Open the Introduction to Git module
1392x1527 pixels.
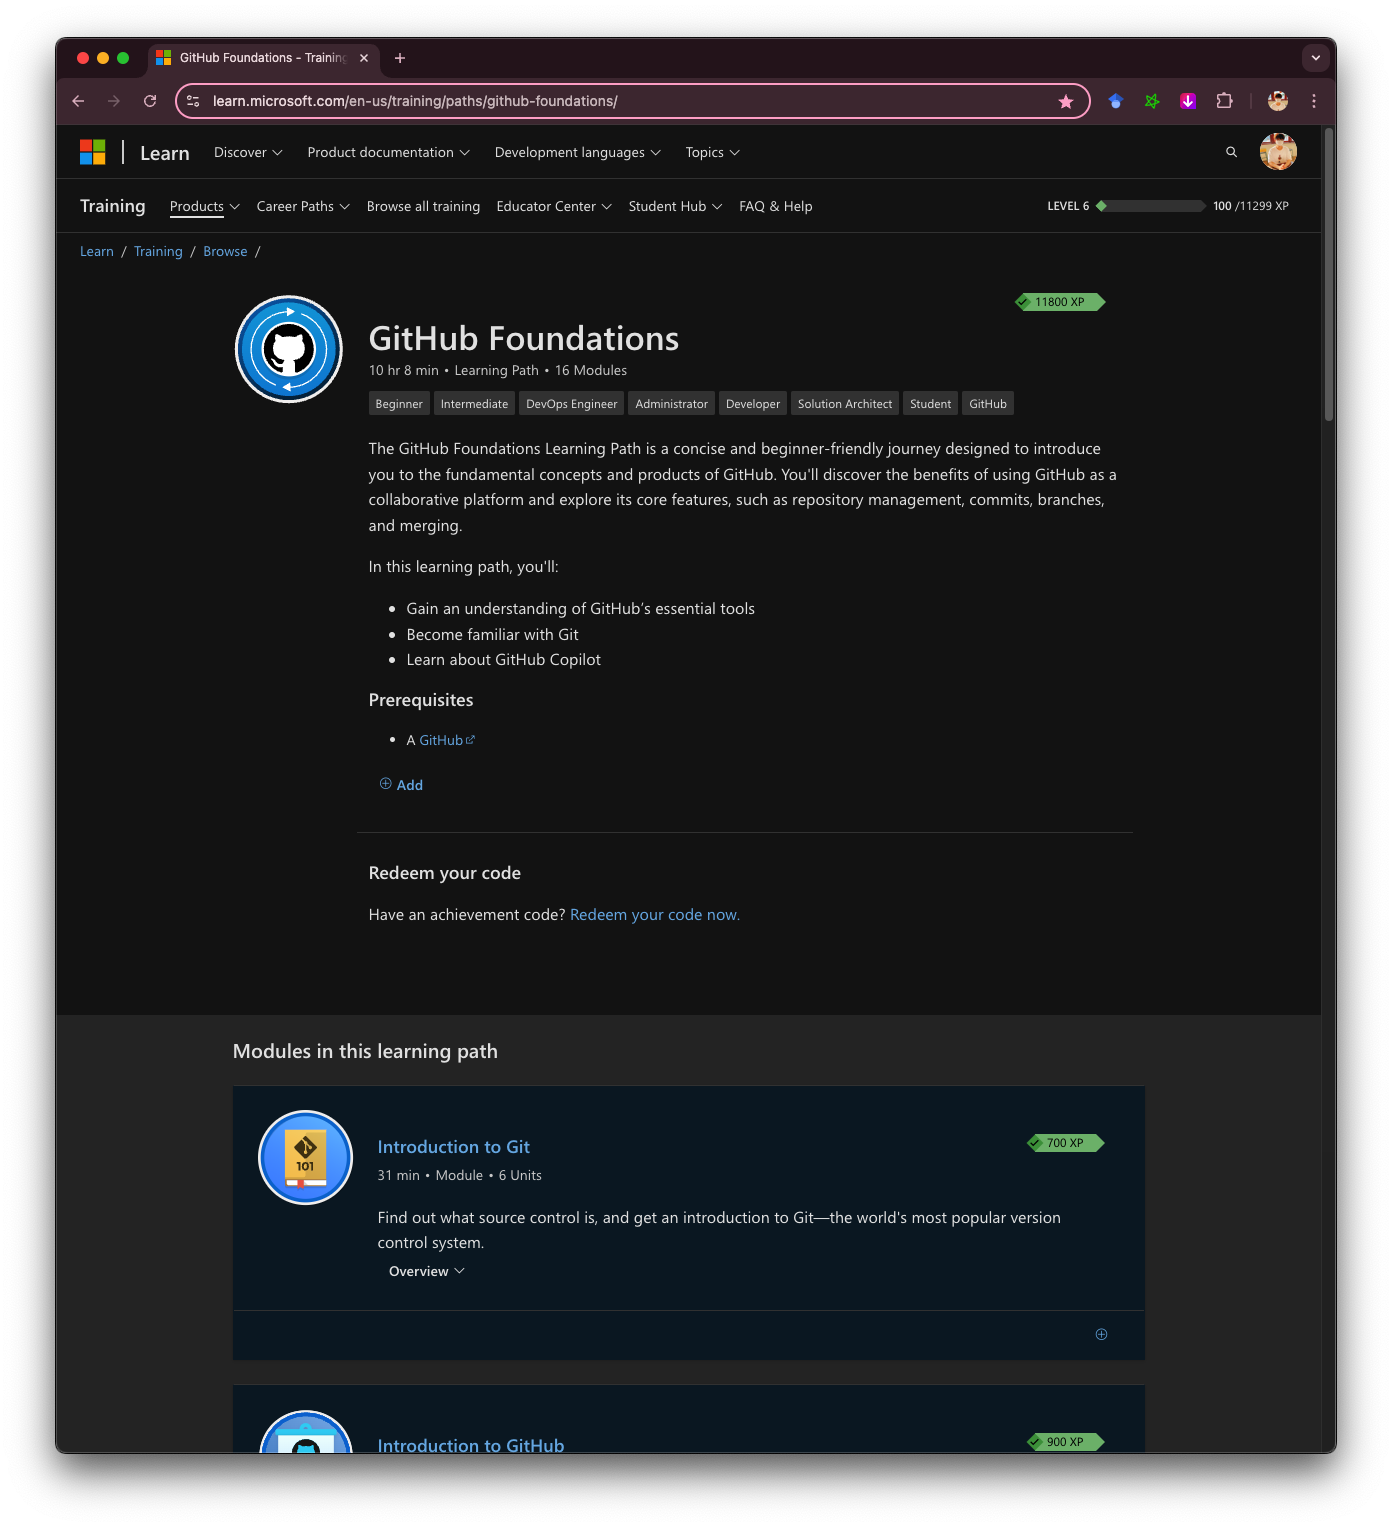point(453,1147)
